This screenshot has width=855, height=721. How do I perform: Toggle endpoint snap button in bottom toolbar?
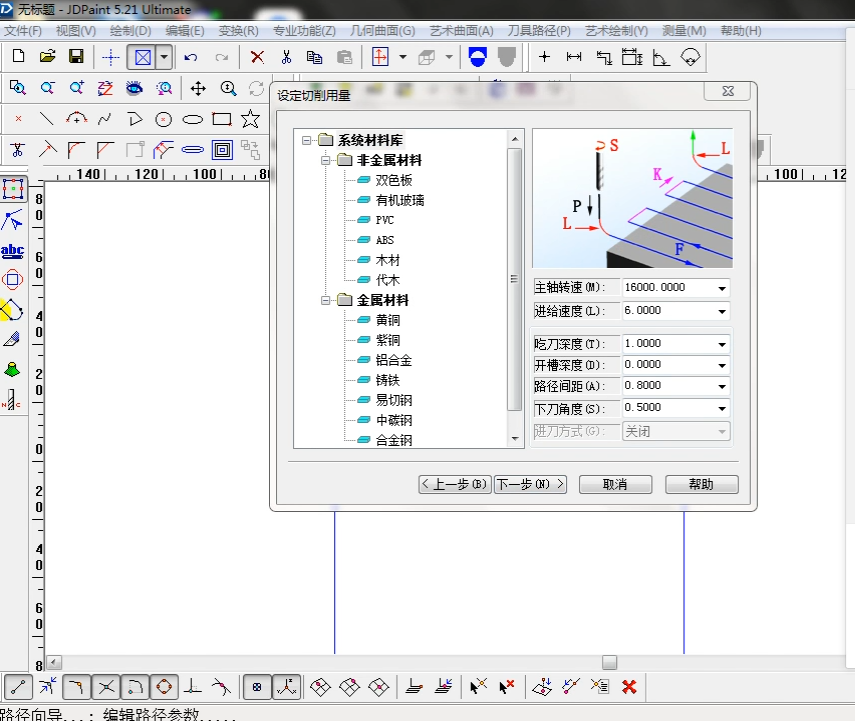pos(18,687)
